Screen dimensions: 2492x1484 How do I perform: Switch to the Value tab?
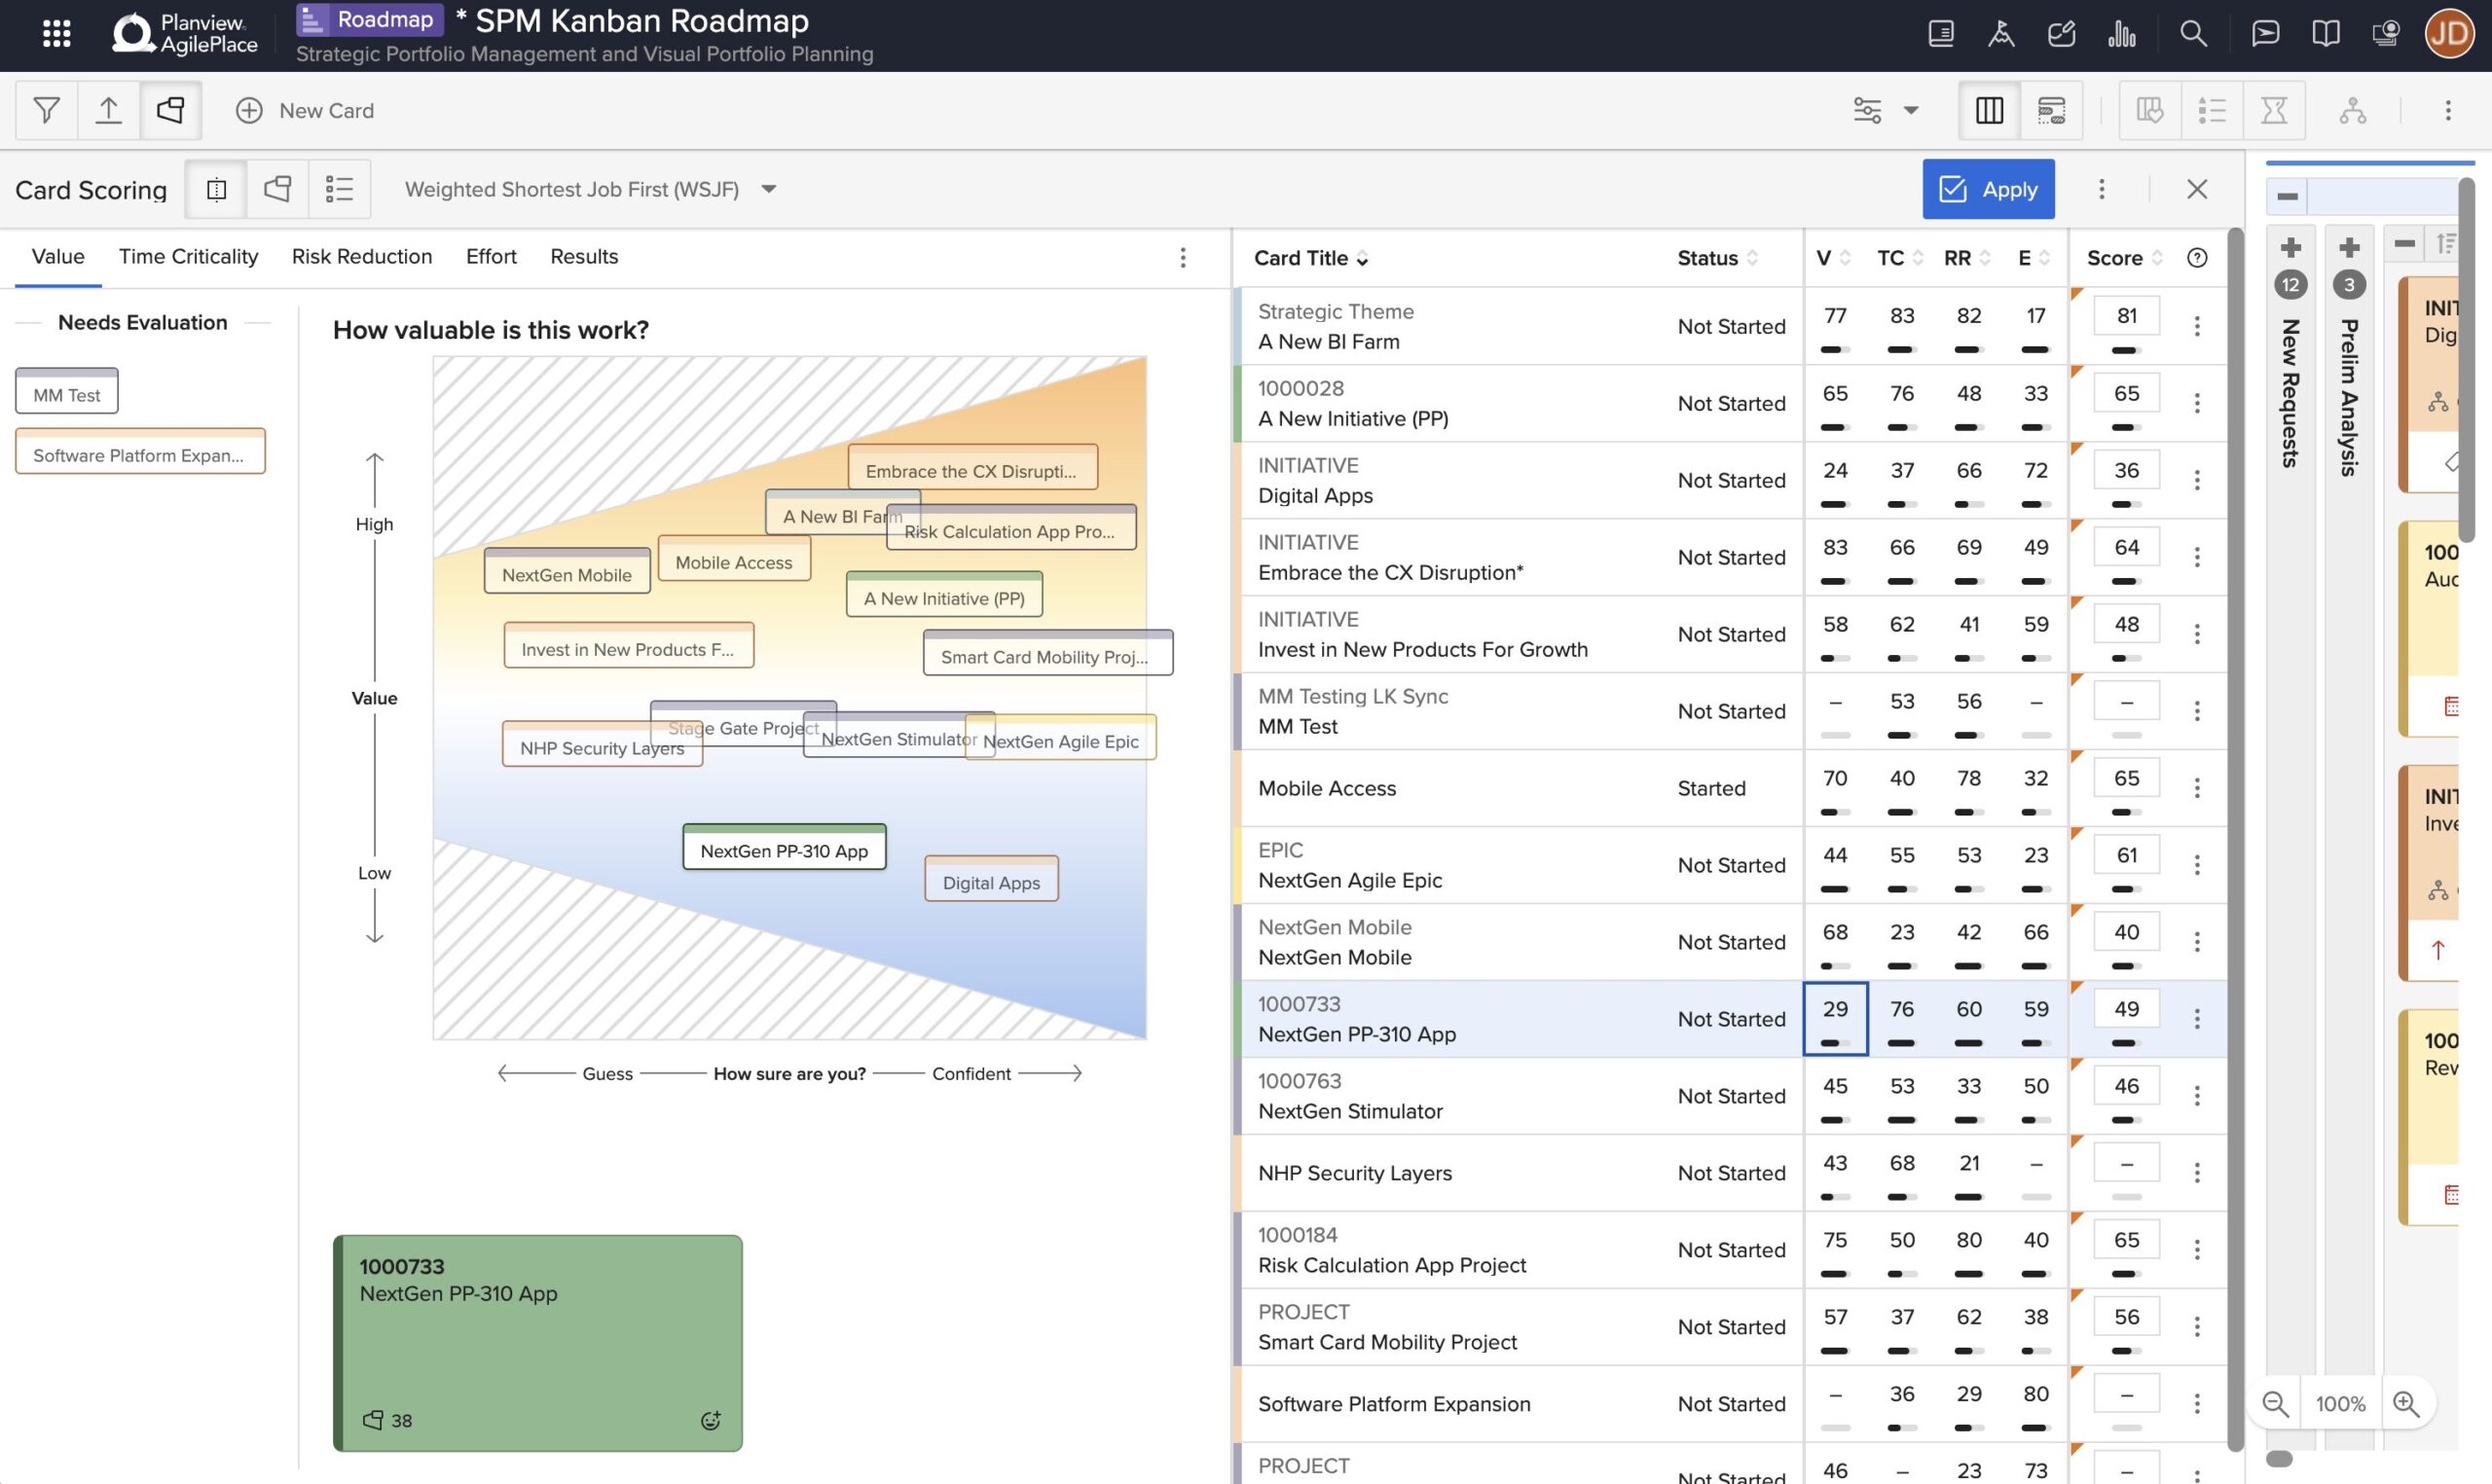pos(58,256)
